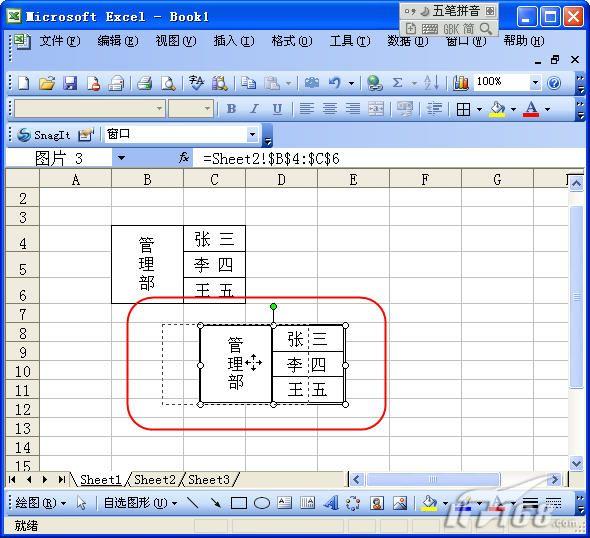This screenshot has height=538, width=590.
Task: Expand the SnagIt 窗口 capture dropdown
Action: tap(252, 134)
